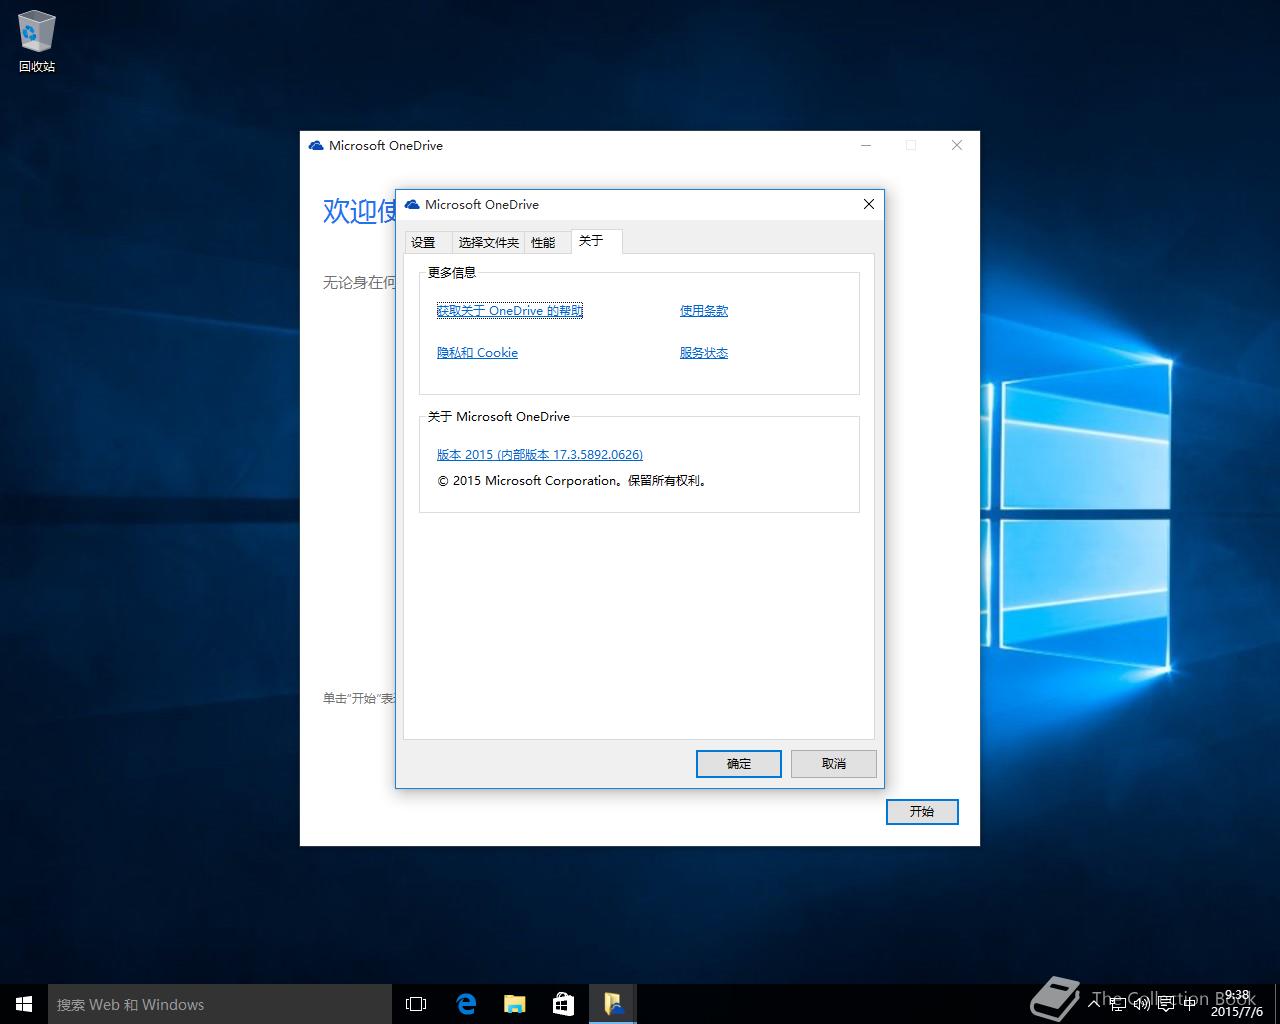The image size is (1280, 1024).
Task: Open the 服务状态 link
Action: point(704,353)
